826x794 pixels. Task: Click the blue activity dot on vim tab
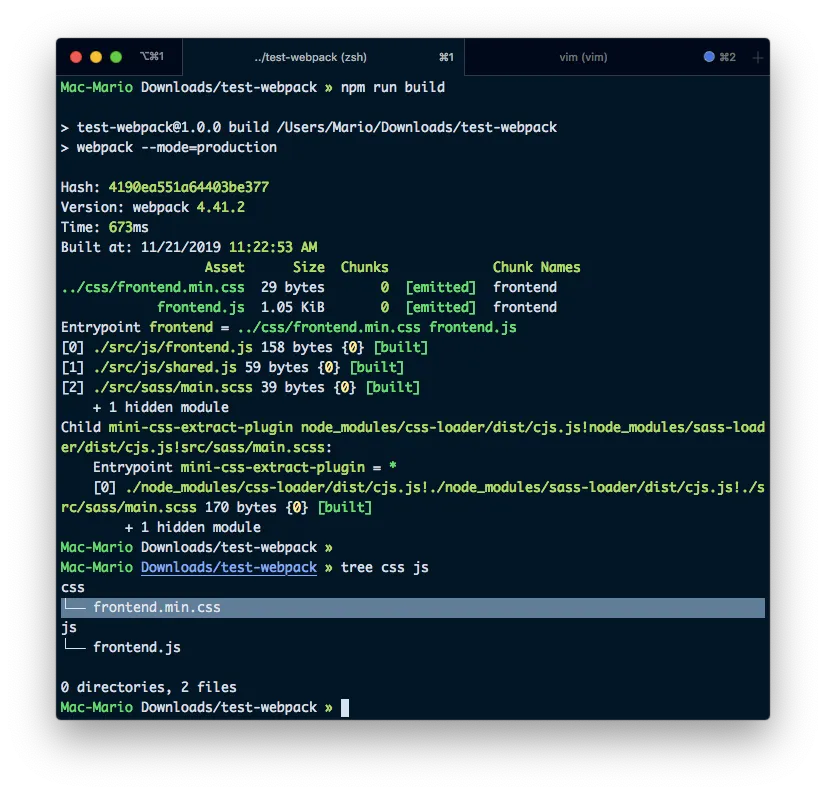click(x=709, y=56)
